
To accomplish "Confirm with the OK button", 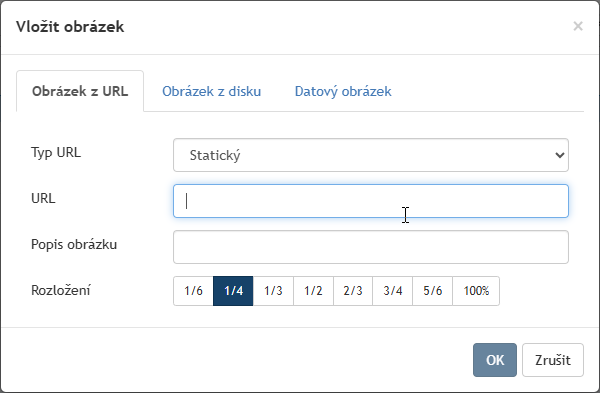I will [495, 360].
